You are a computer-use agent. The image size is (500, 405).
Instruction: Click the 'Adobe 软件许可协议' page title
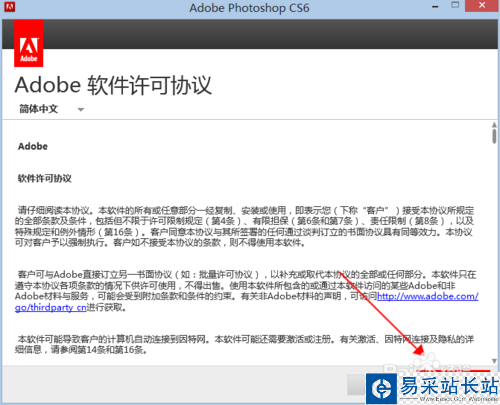coord(113,85)
